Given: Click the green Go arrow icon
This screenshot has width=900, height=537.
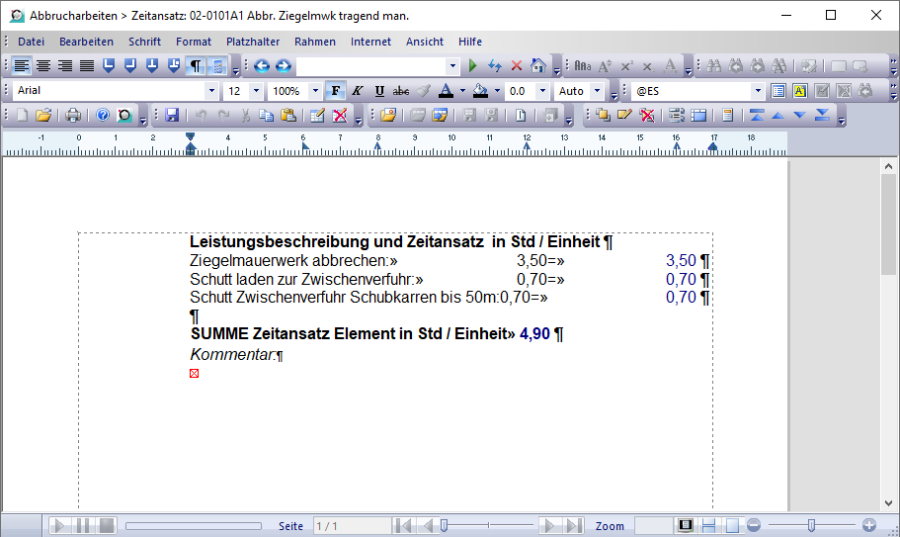Looking at the screenshot, I should 474,66.
